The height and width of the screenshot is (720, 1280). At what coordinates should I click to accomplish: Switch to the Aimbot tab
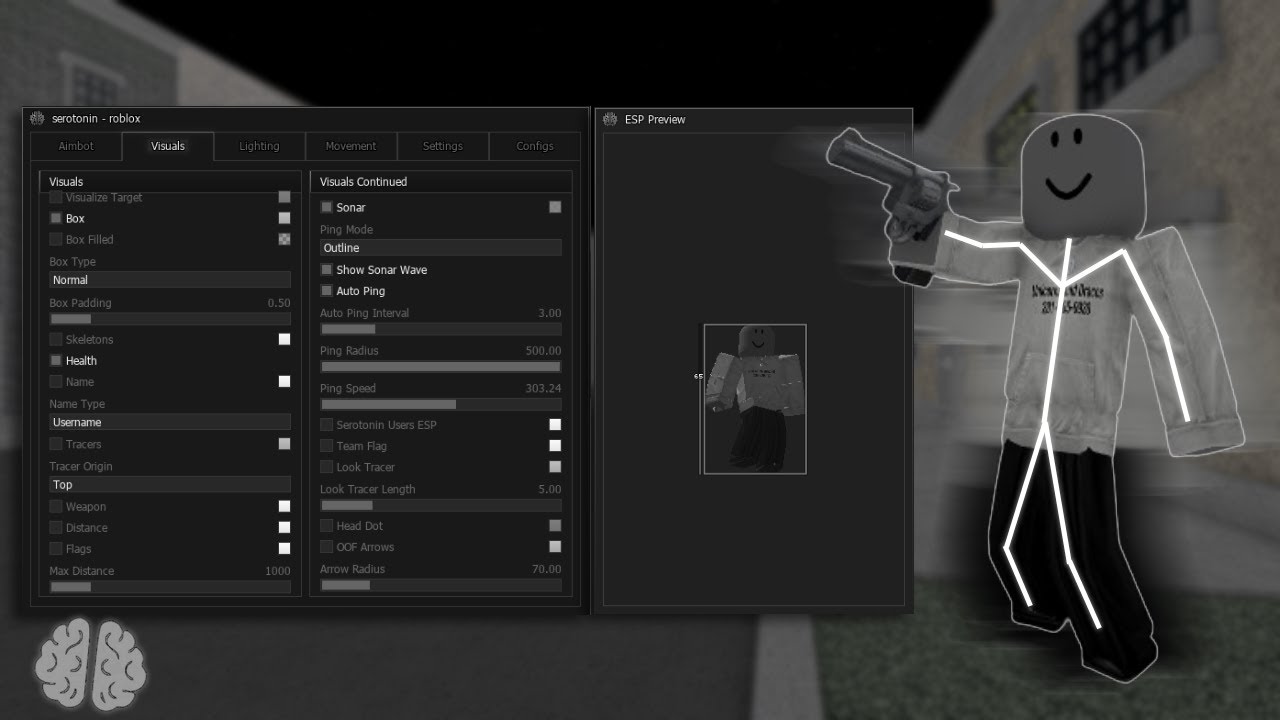(x=76, y=146)
